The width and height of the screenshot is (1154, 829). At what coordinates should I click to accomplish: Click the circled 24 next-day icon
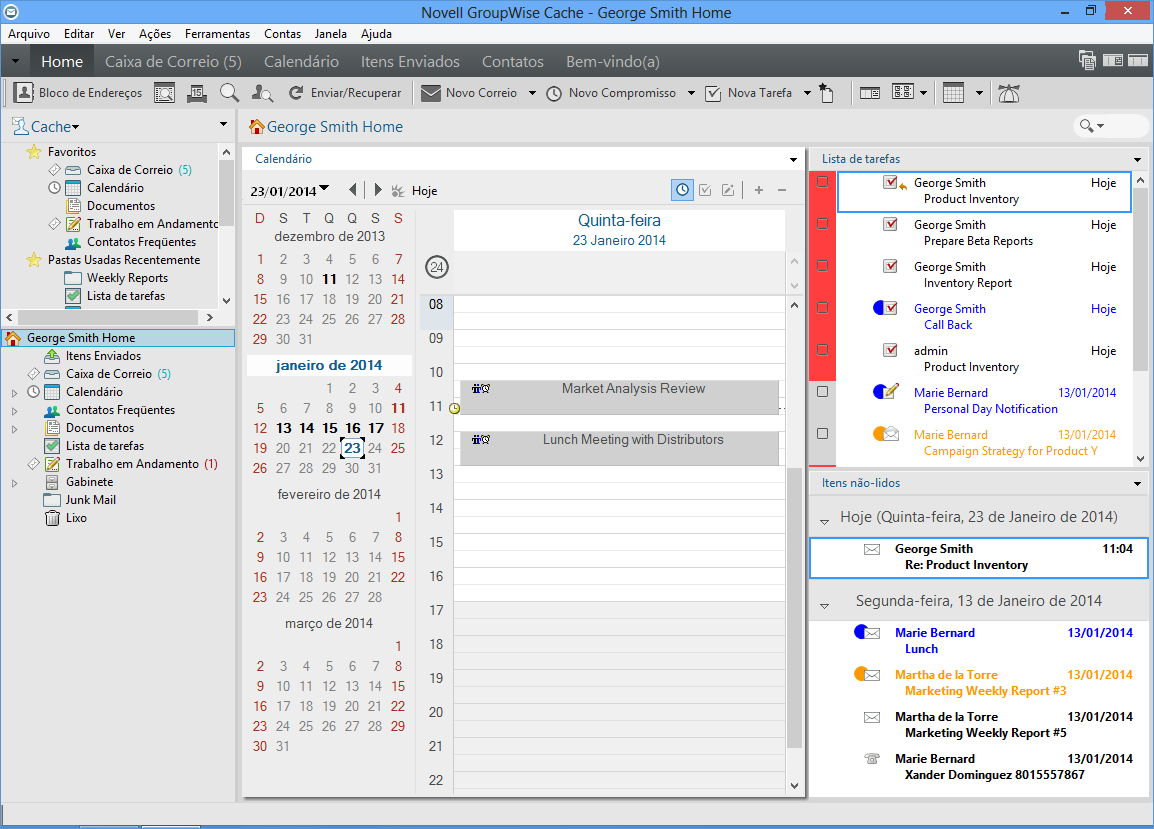(x=437, y=267)
